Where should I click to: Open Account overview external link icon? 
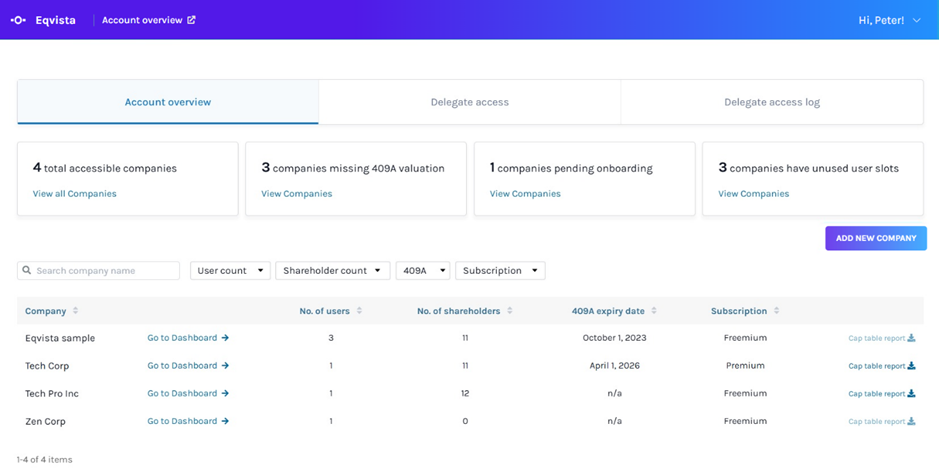192,20
